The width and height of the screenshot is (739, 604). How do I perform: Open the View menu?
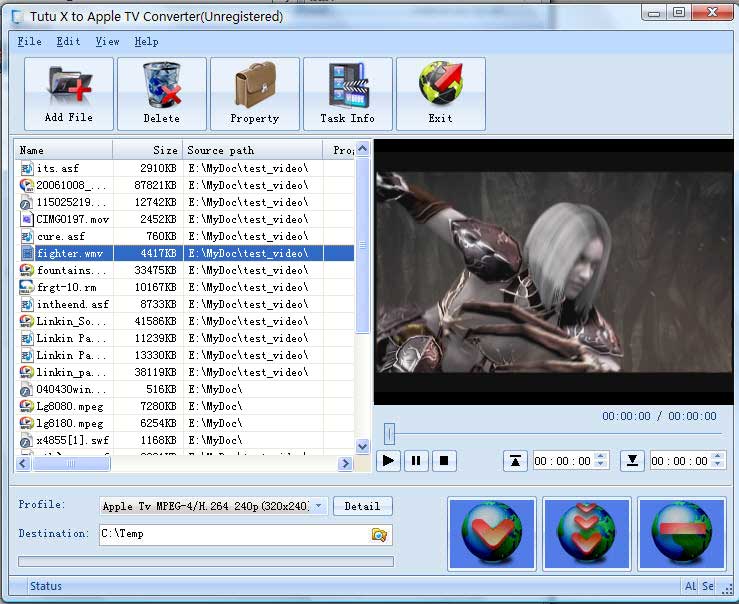coord(107,41)
